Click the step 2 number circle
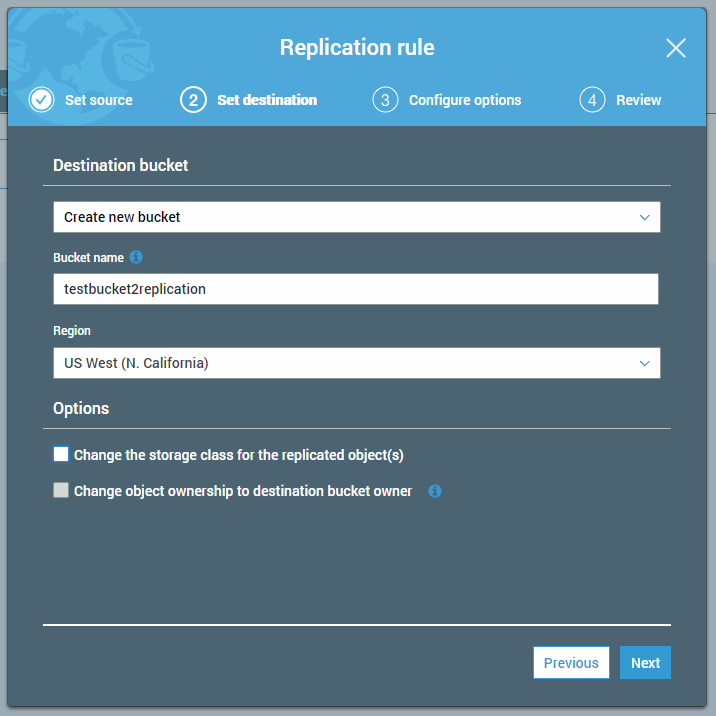Viewport: 716px width, 716px height. coord(193,100)
